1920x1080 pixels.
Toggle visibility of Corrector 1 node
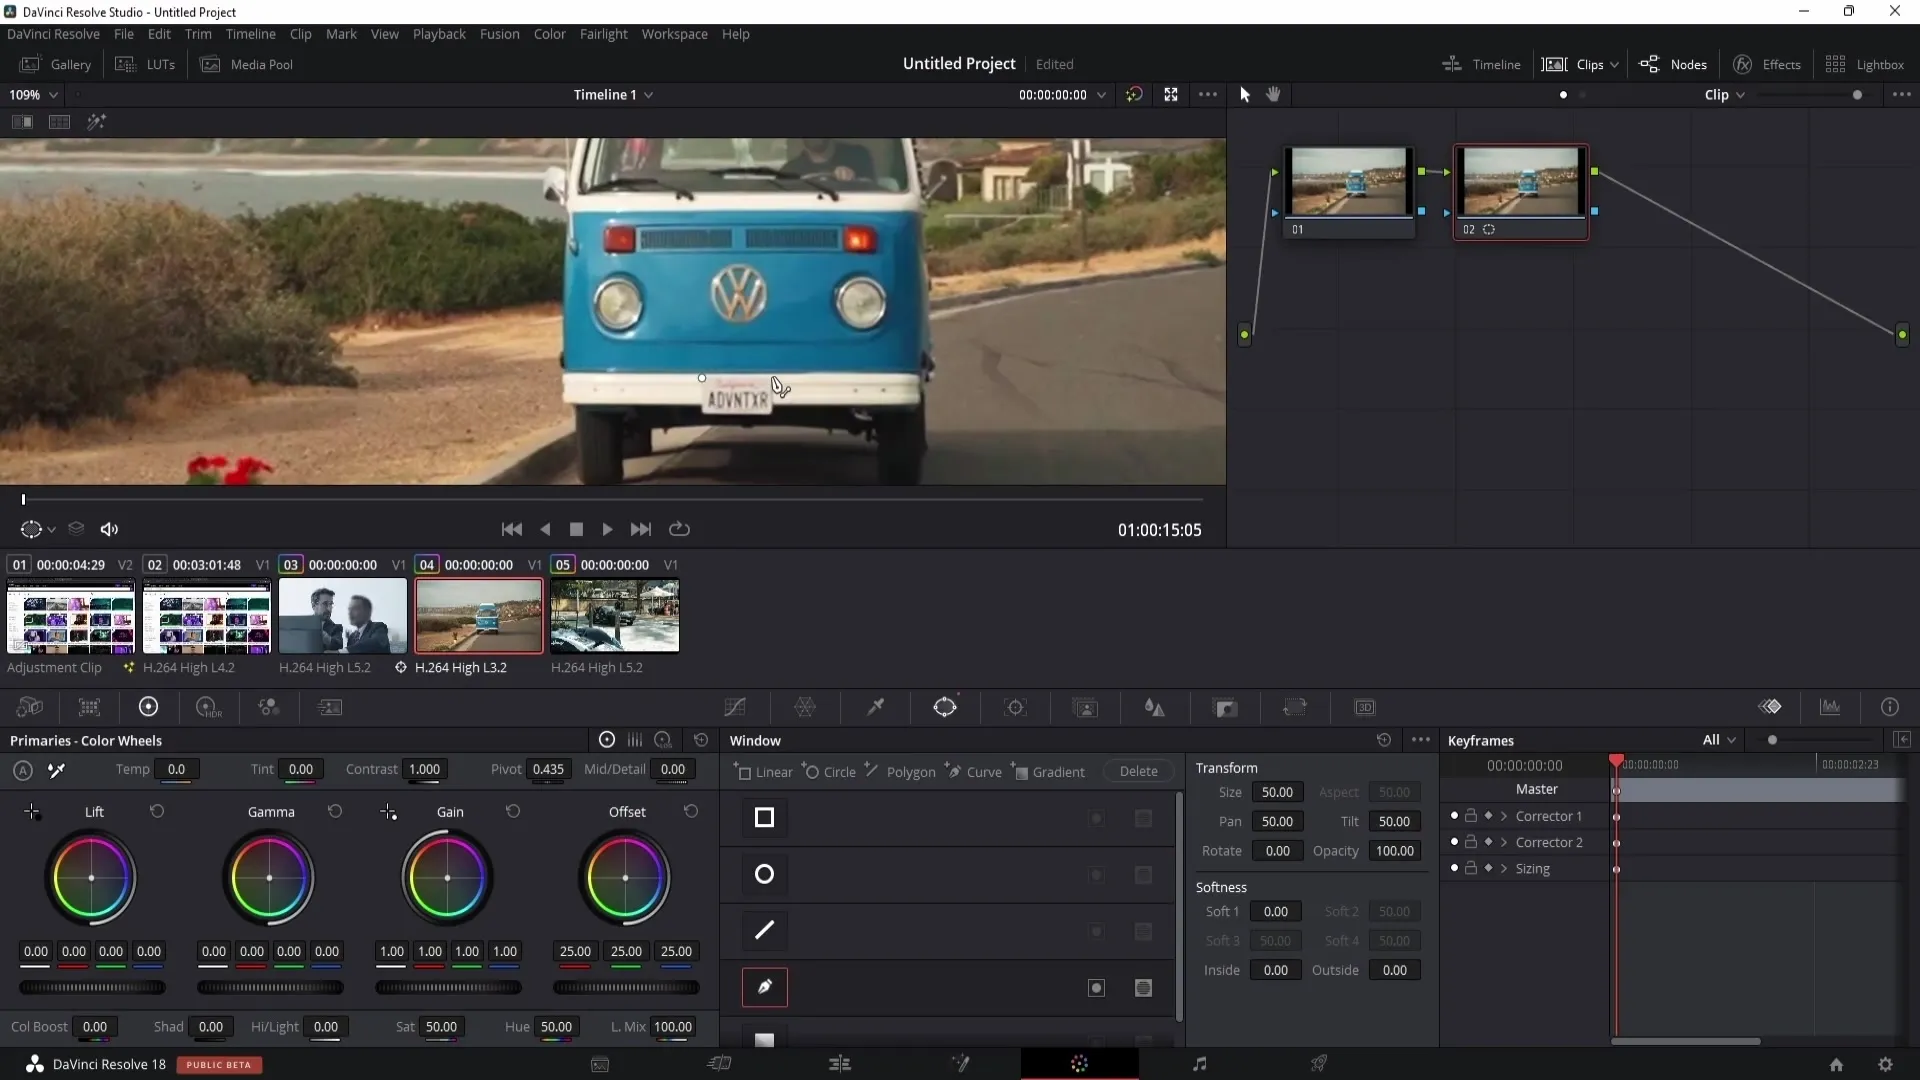click(1453, 815)
